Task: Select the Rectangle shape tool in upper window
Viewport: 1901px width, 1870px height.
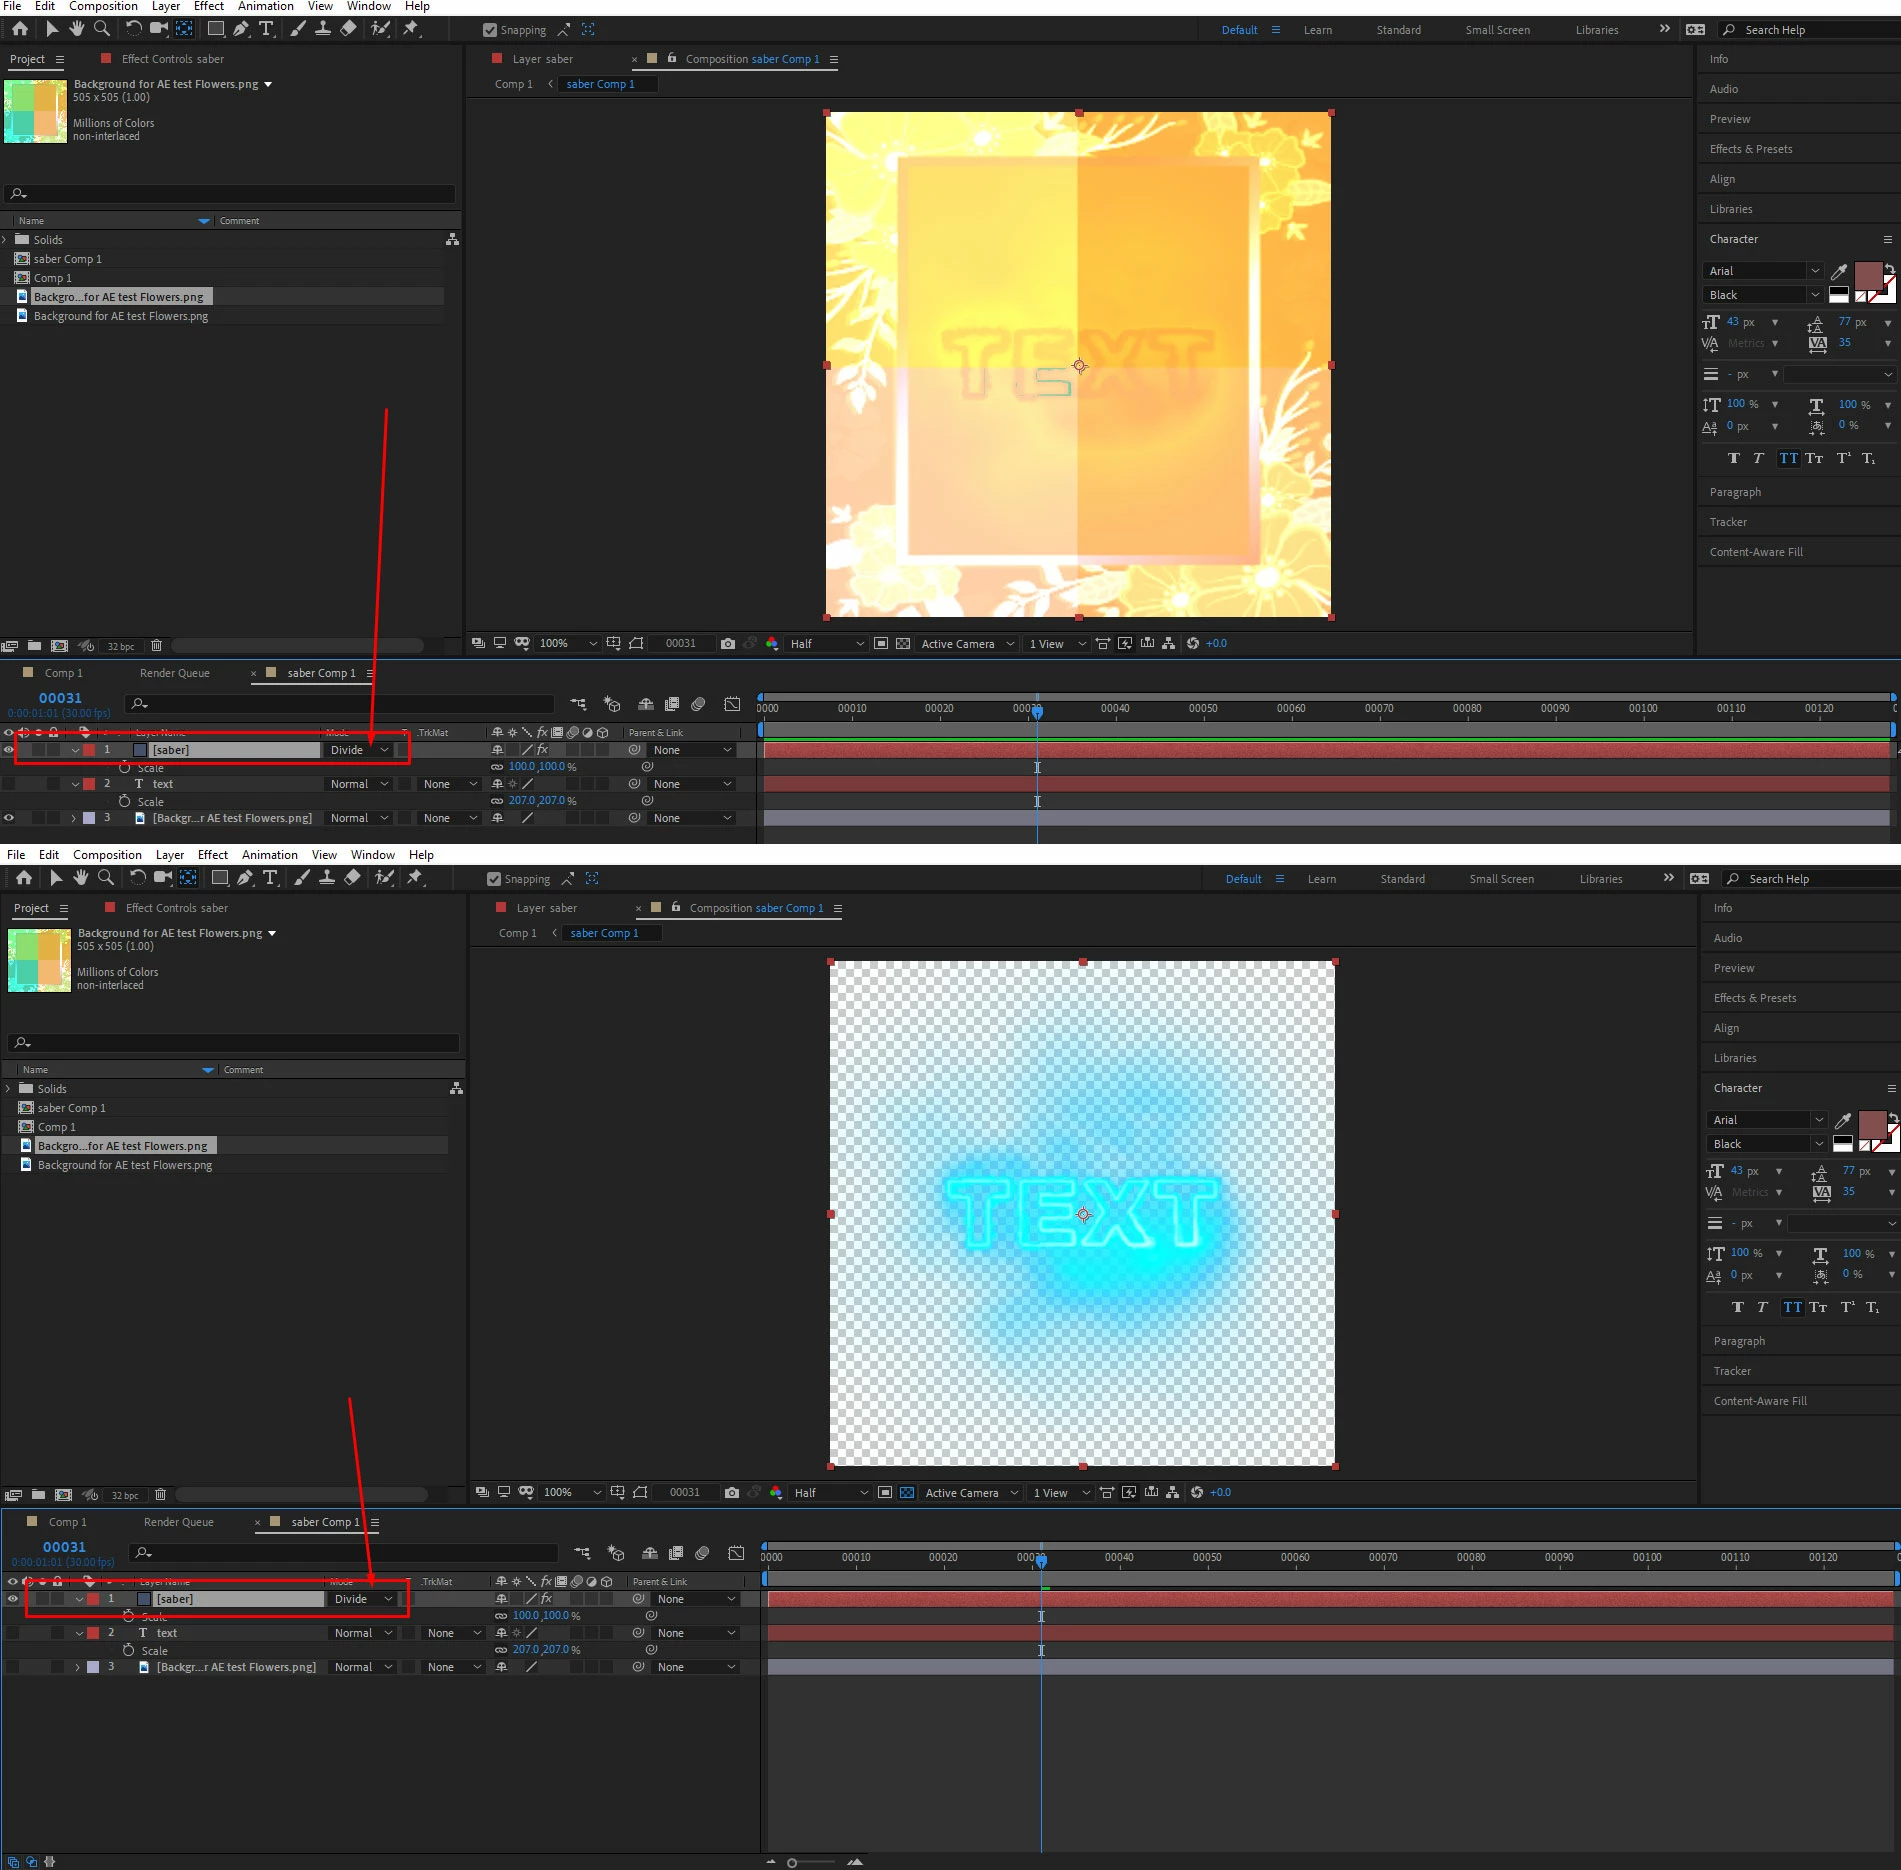Action: [216, 29]
